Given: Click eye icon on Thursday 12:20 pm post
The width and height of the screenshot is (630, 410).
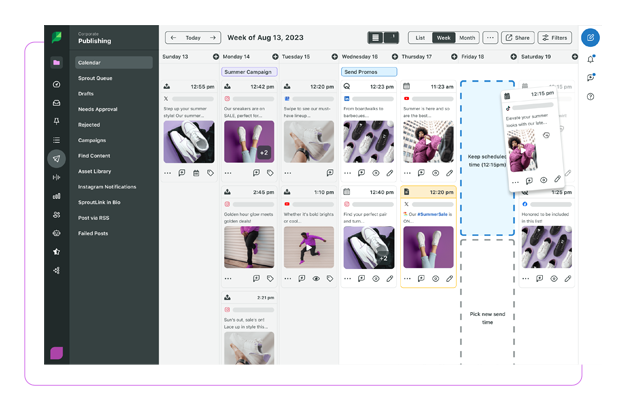Looking at the screenshot, I should [x=435, y=279].
